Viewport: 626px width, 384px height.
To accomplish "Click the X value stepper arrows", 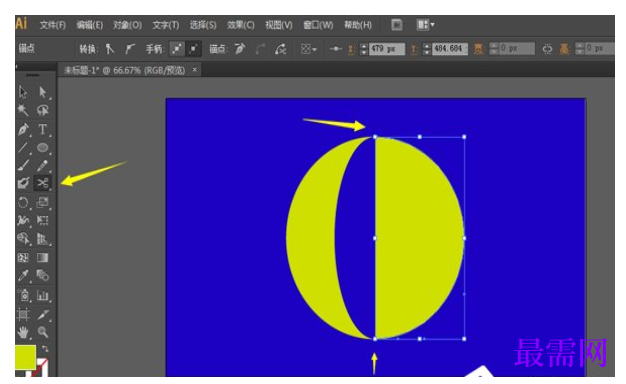I will [363, 49].
